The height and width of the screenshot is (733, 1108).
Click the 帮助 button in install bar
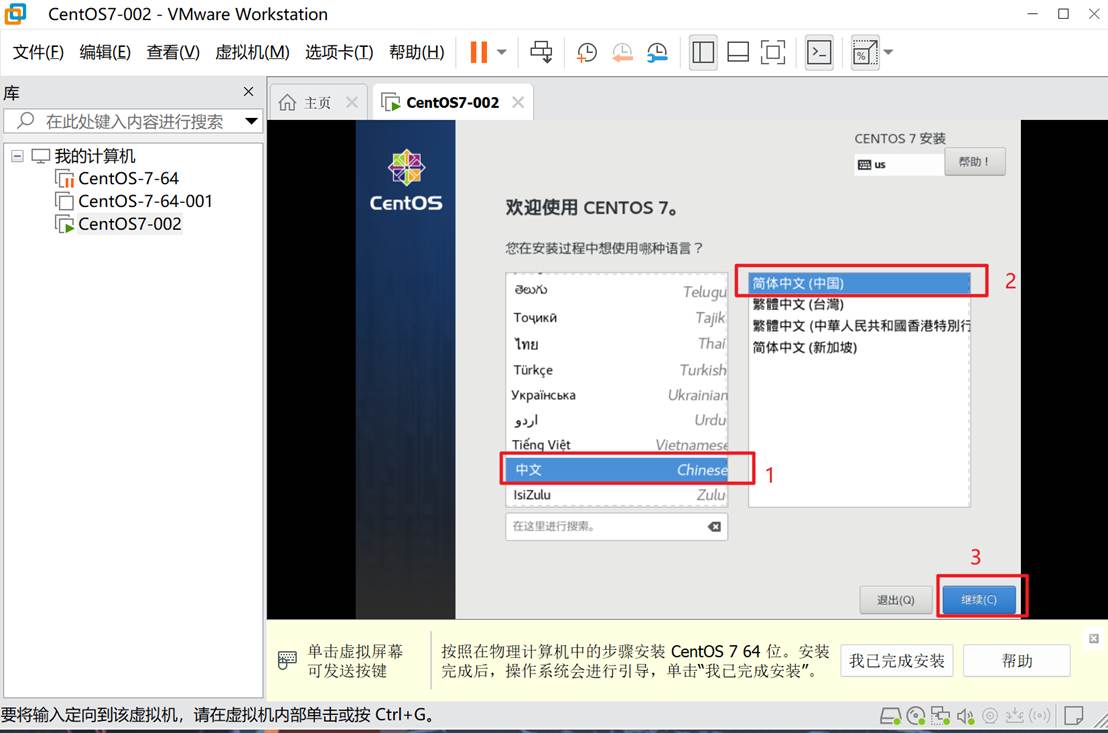click(x=1017, y=661)
